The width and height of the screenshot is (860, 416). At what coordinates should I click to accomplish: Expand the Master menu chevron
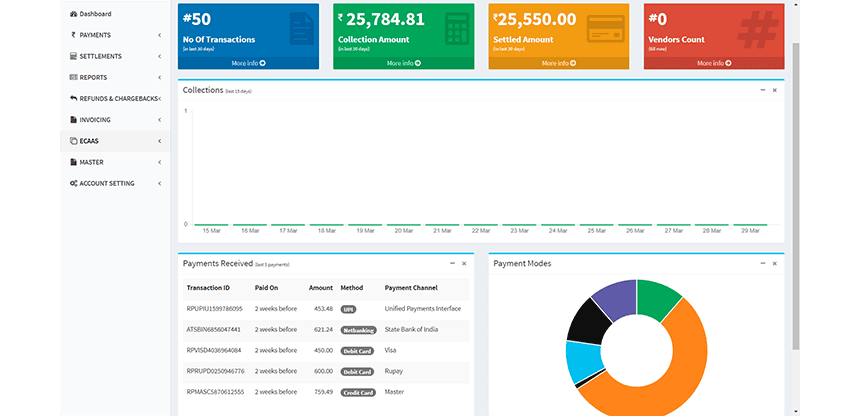pos(160,162)
